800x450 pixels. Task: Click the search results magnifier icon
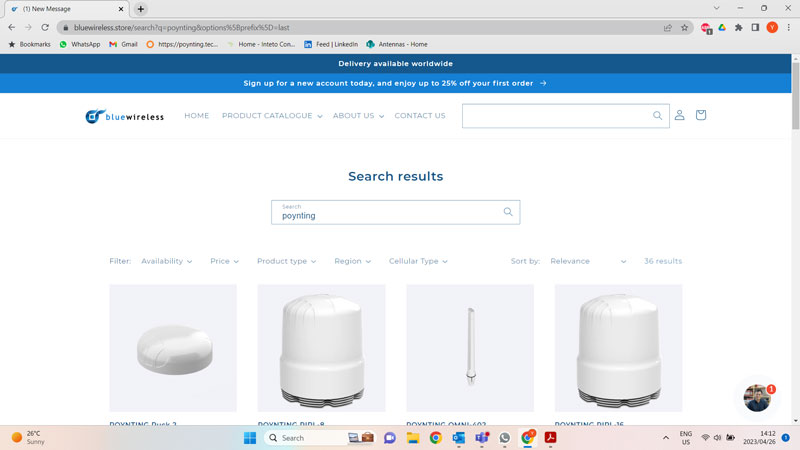click(508, 212)
